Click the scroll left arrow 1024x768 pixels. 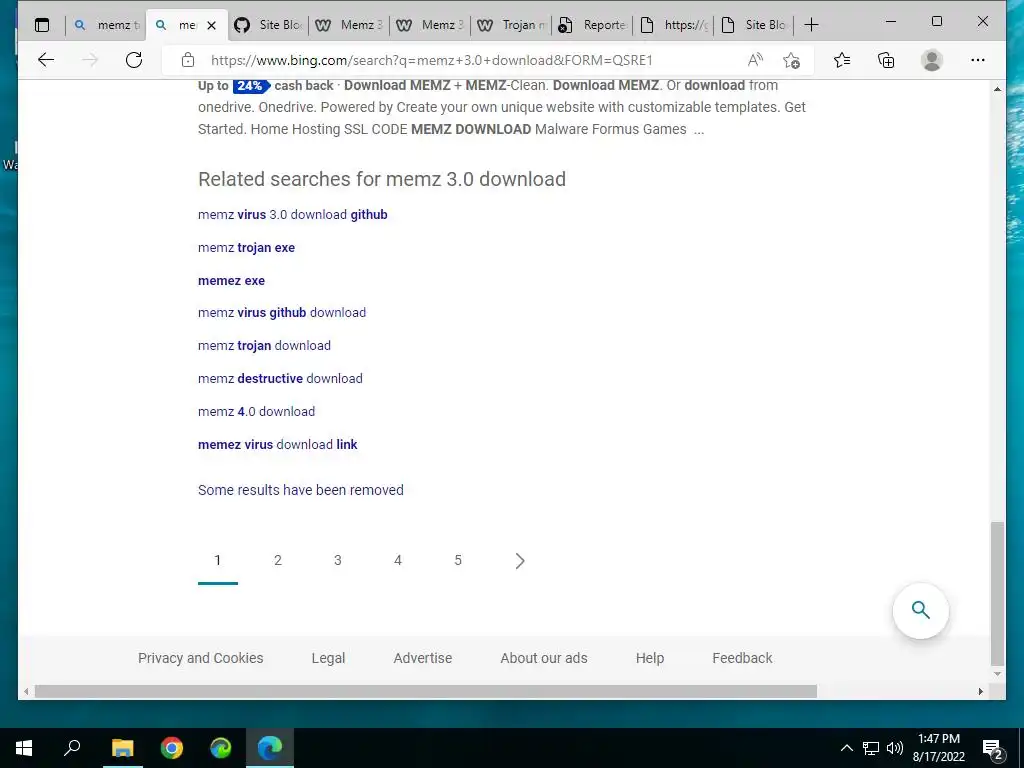(x=25, y=691)
